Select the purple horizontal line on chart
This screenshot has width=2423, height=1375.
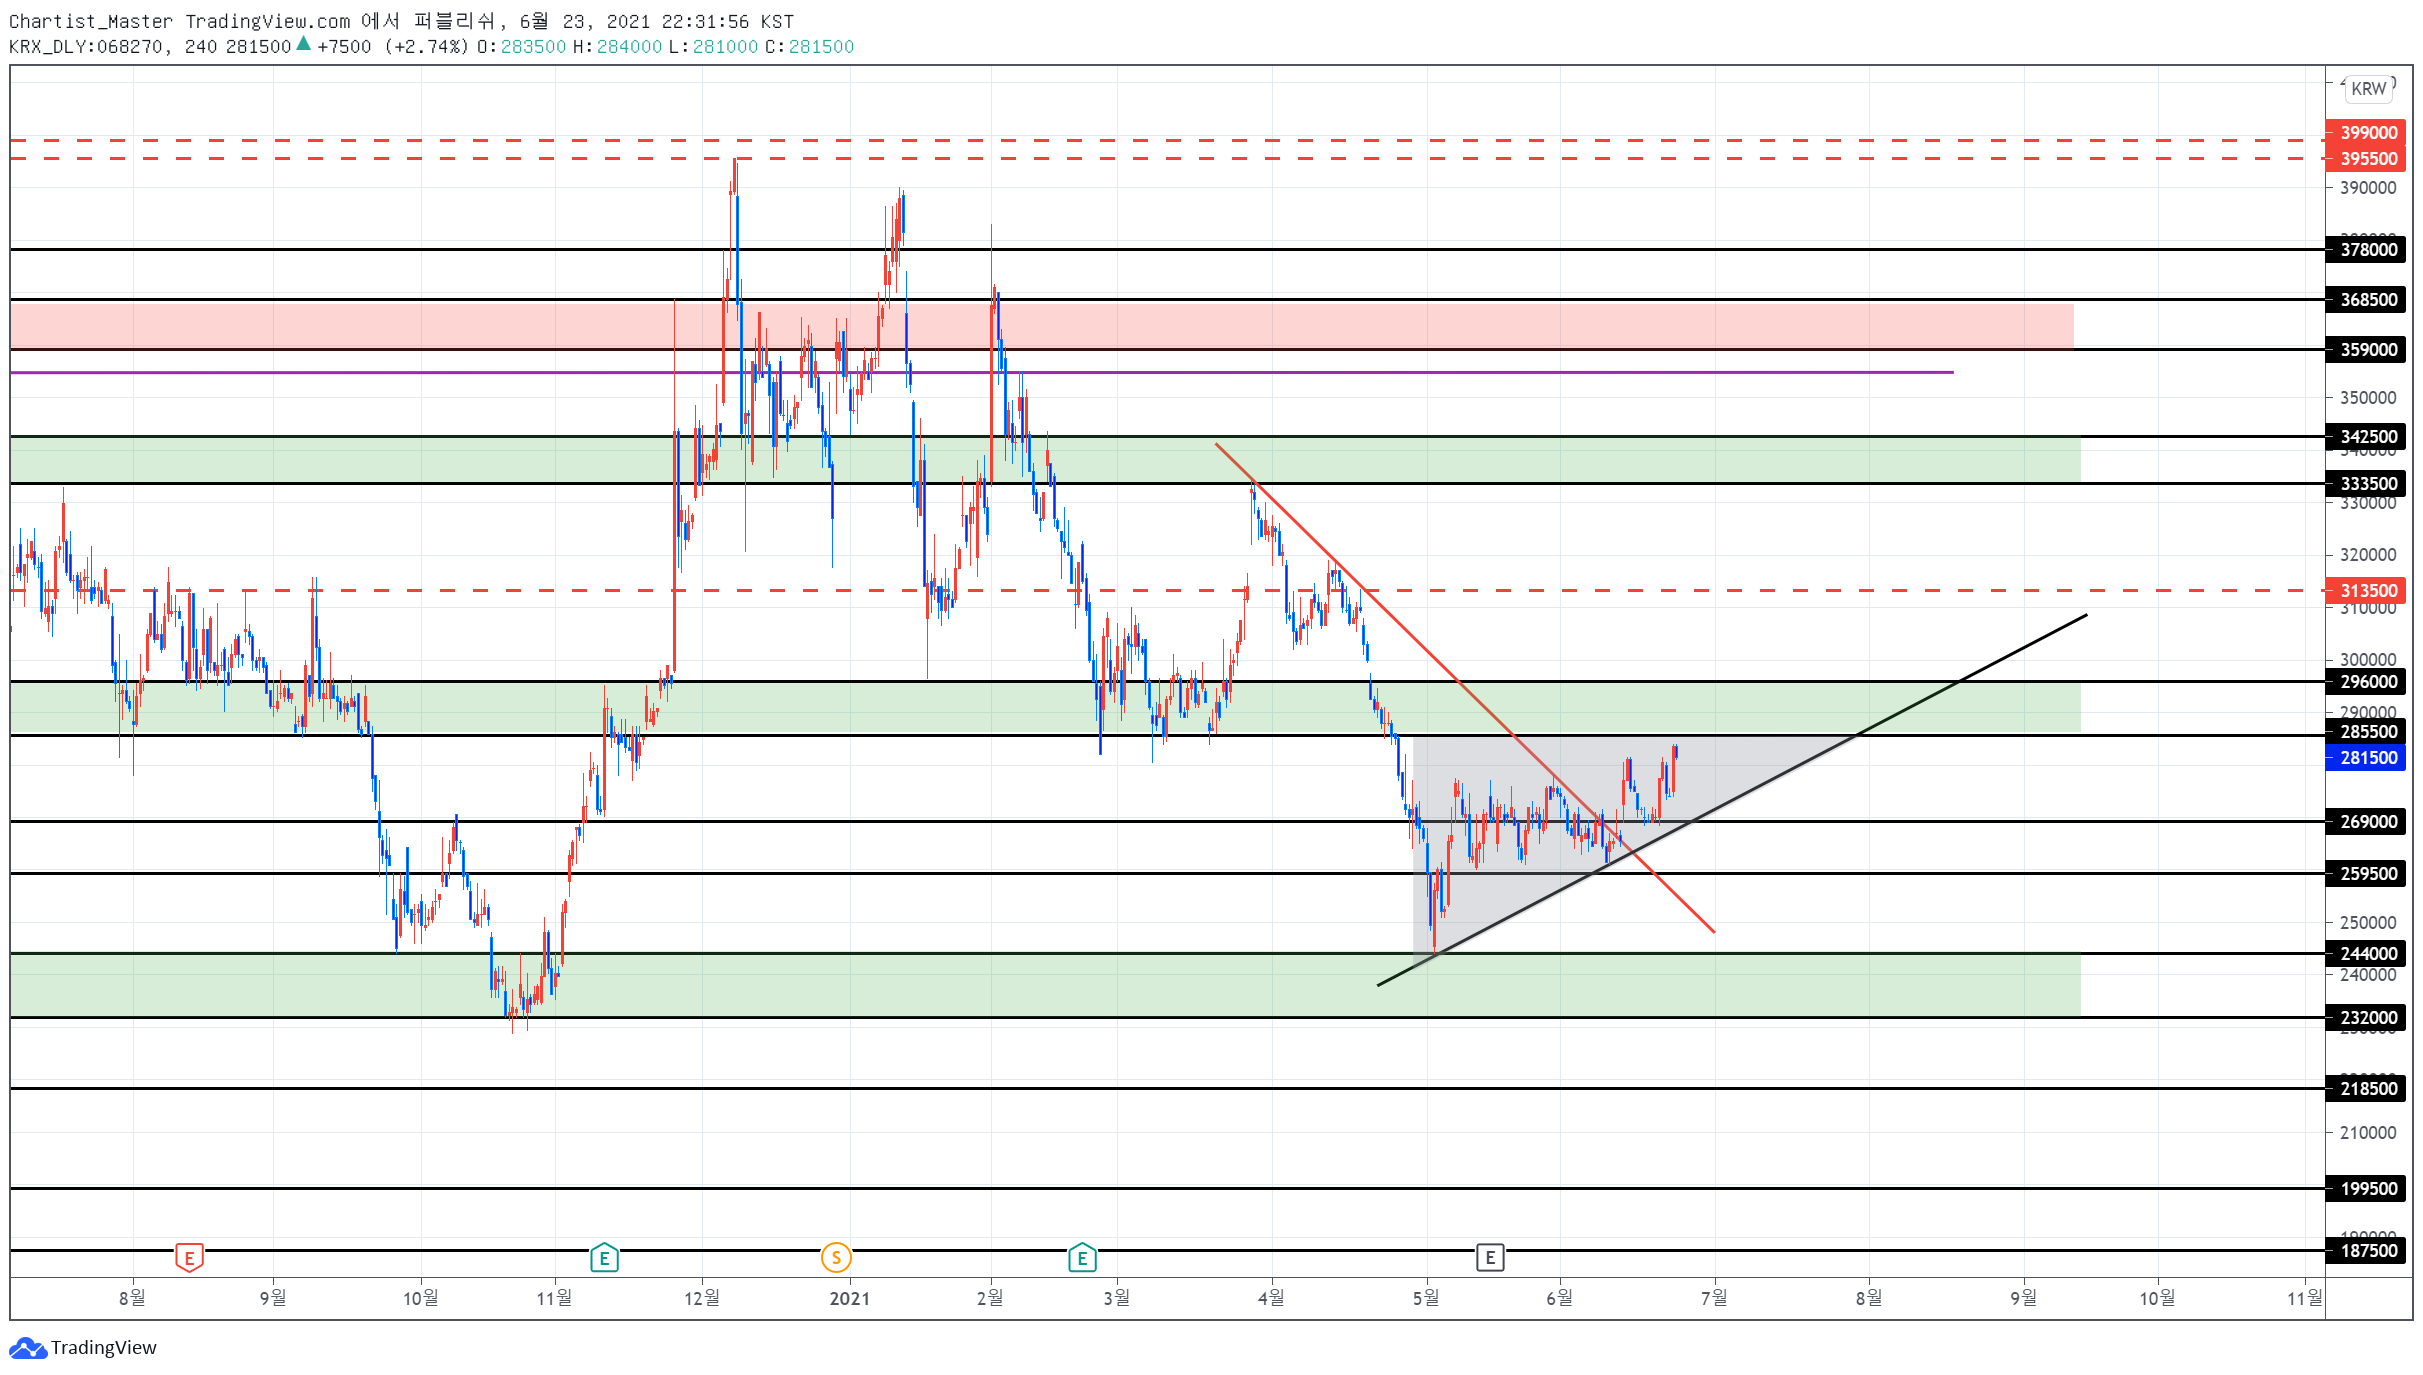tap(980, 372)
